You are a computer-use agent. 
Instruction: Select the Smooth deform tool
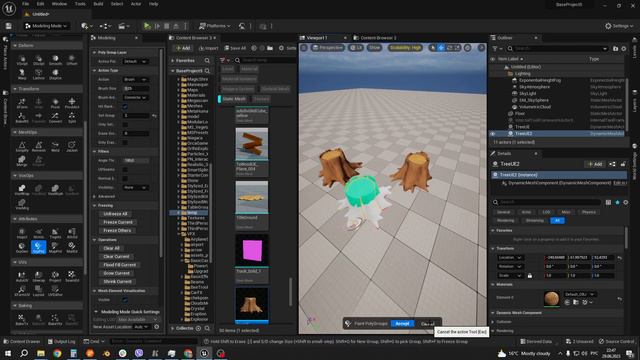[x=55, y=60]
